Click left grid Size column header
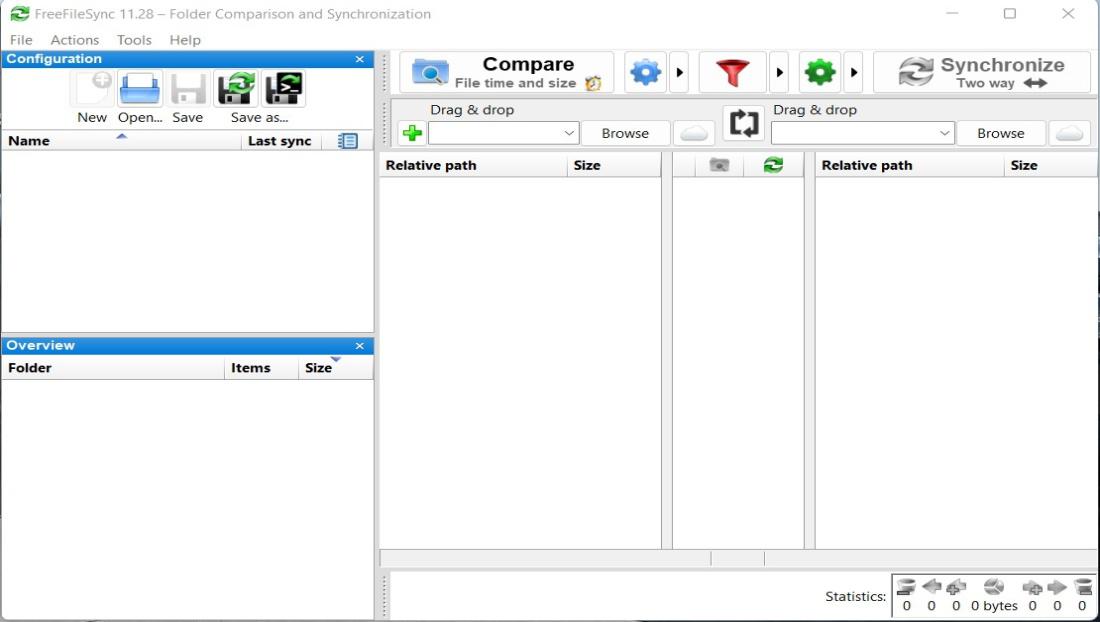 [614, 165]
